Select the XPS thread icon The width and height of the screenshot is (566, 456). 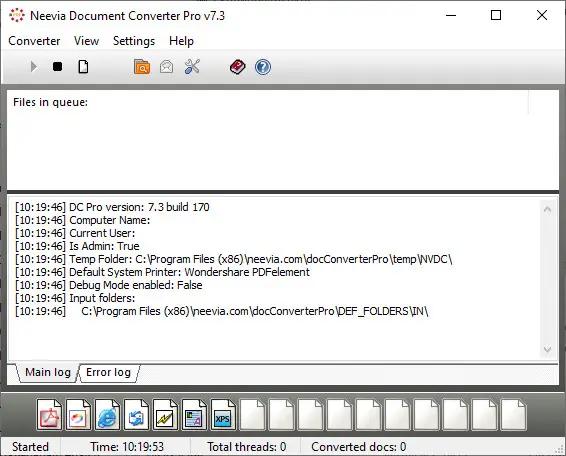[223, 414]
